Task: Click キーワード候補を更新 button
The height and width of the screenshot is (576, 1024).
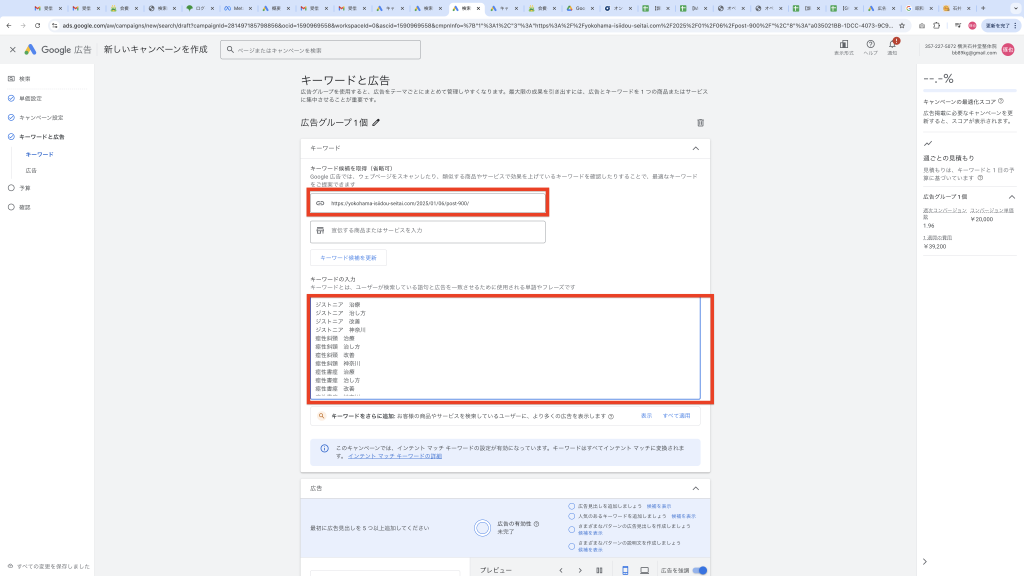Action: 348,257
